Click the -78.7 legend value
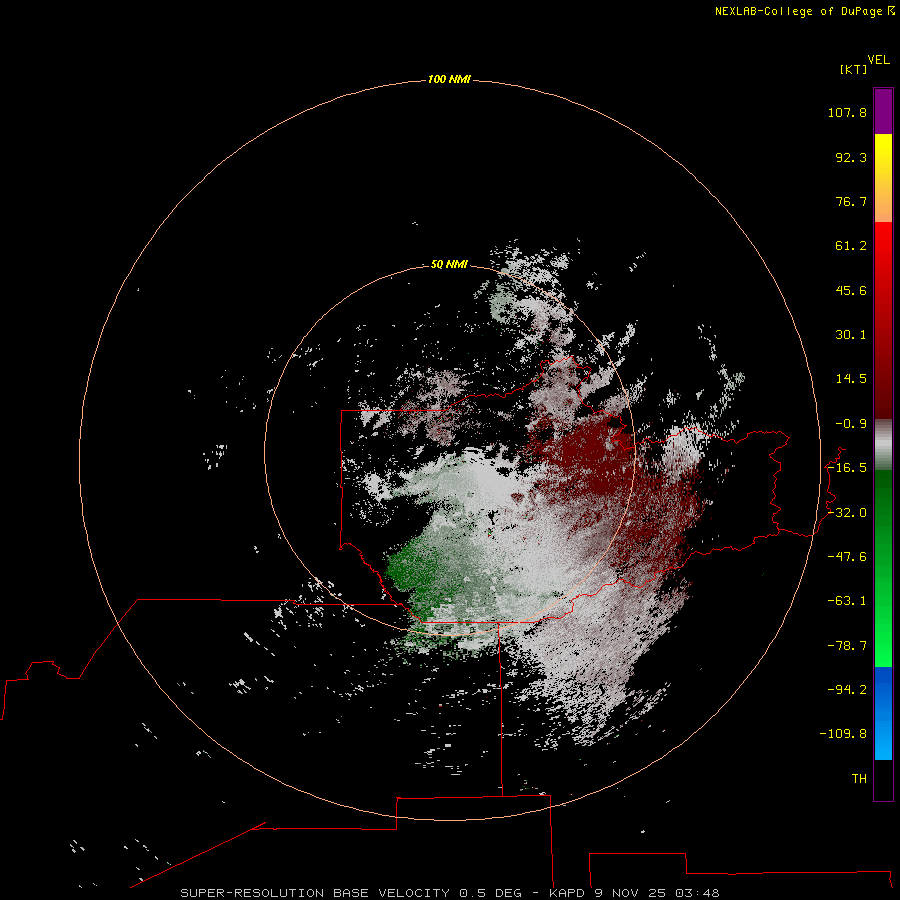This screenshot has width=900, height=900. tap(847, 646)
